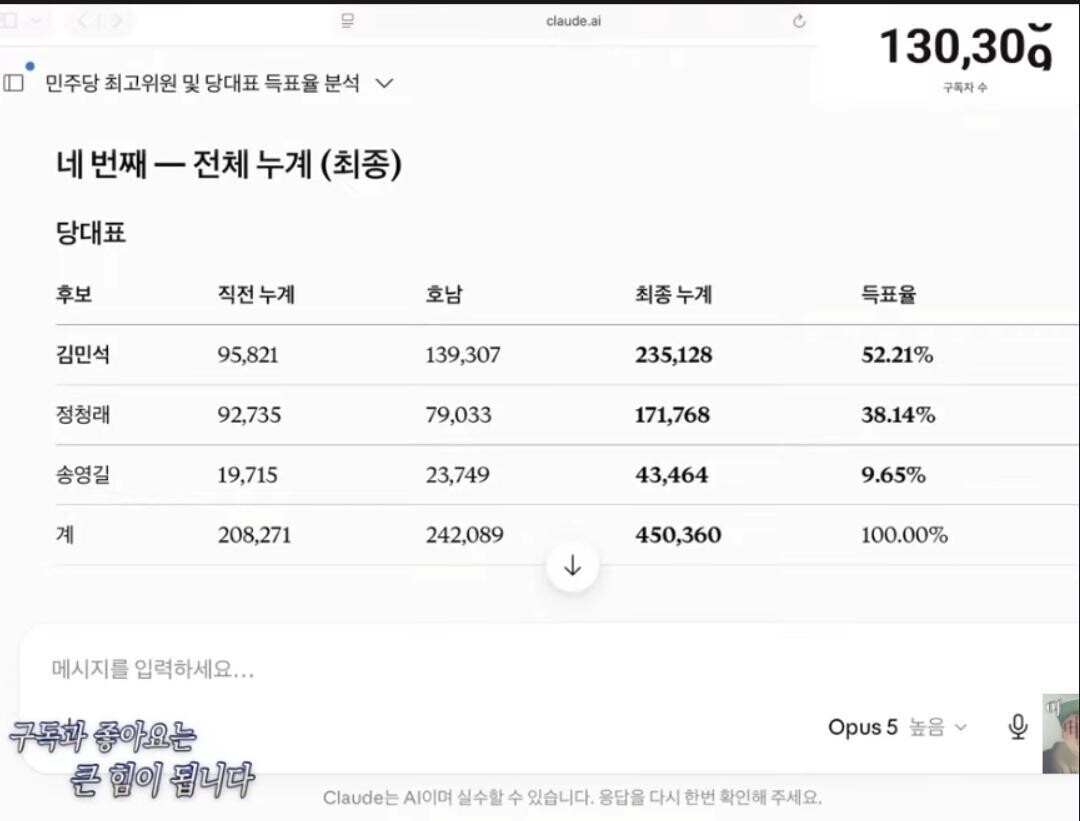Select the 김민석 row name cell
This screenshot has height=821, width=1080.
coord(83,355)
